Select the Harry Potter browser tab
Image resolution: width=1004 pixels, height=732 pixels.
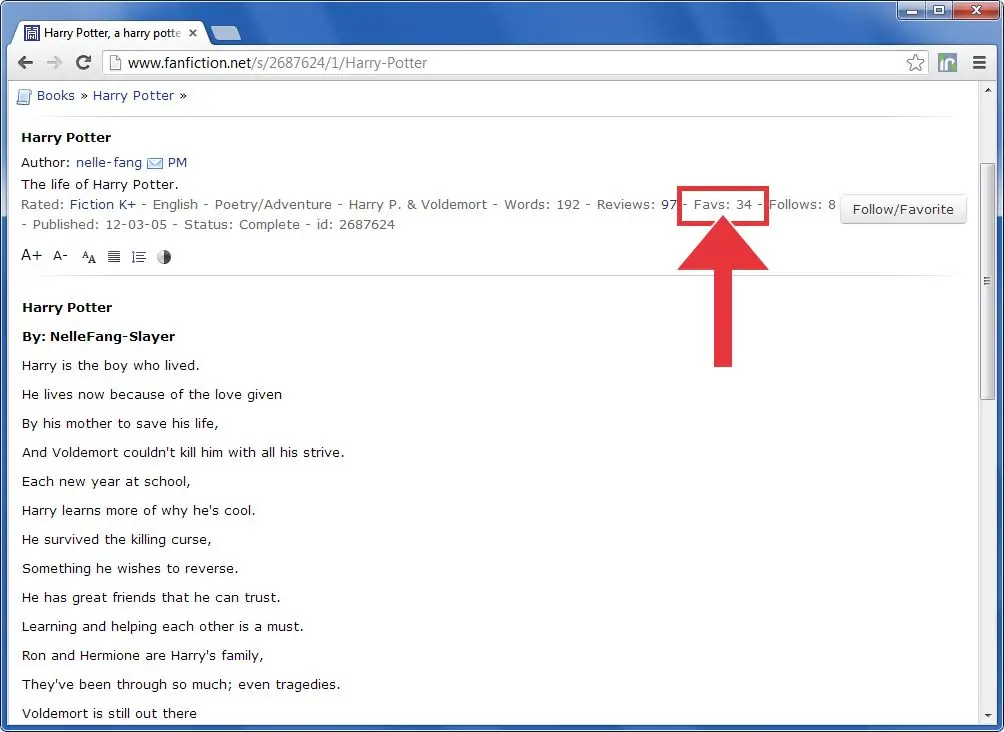click(x=110, y=33)
